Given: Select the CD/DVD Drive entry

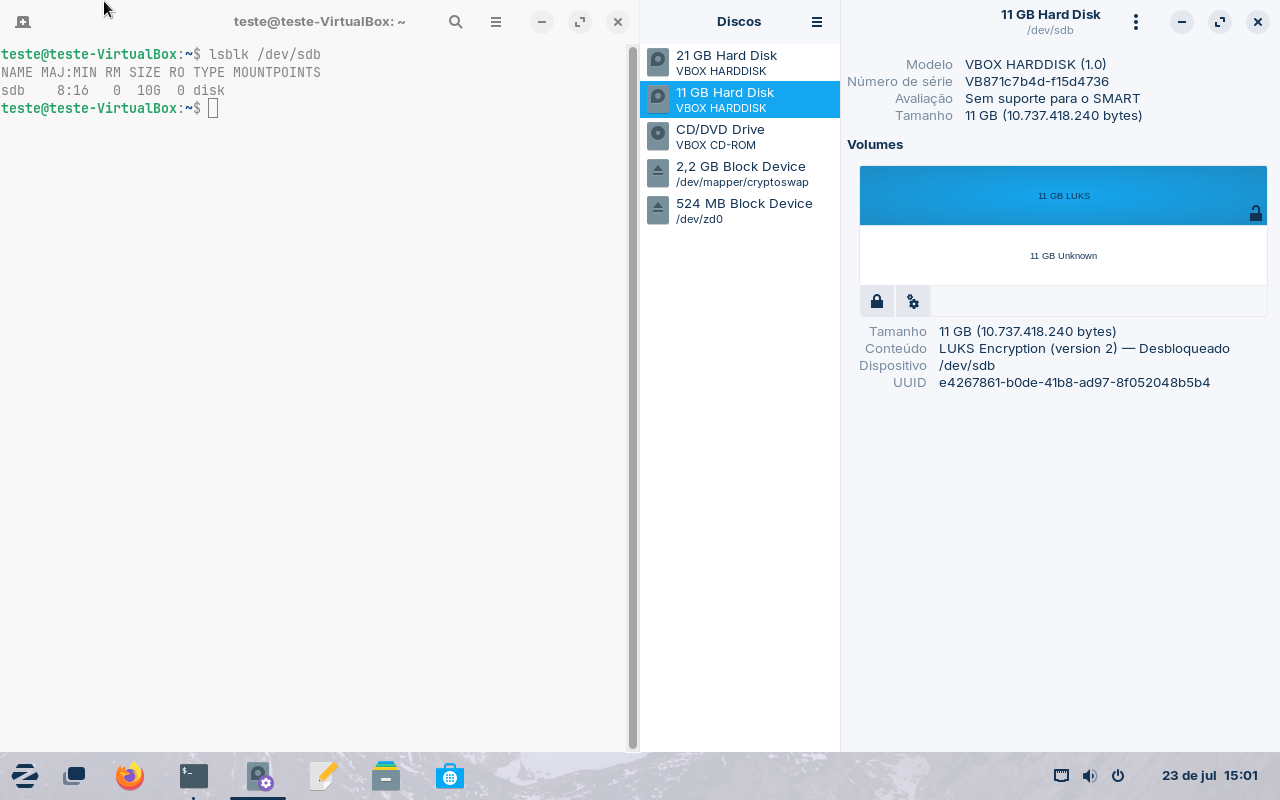Looking at the screenshot, I should (x=739, y=137).
